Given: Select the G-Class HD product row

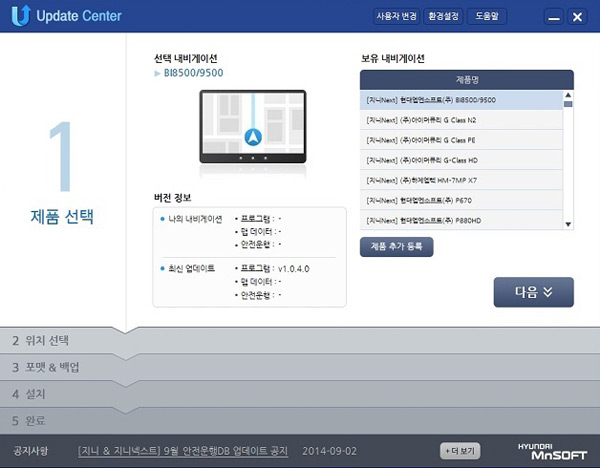Looking at the screenshot, I should coord(461,160).
